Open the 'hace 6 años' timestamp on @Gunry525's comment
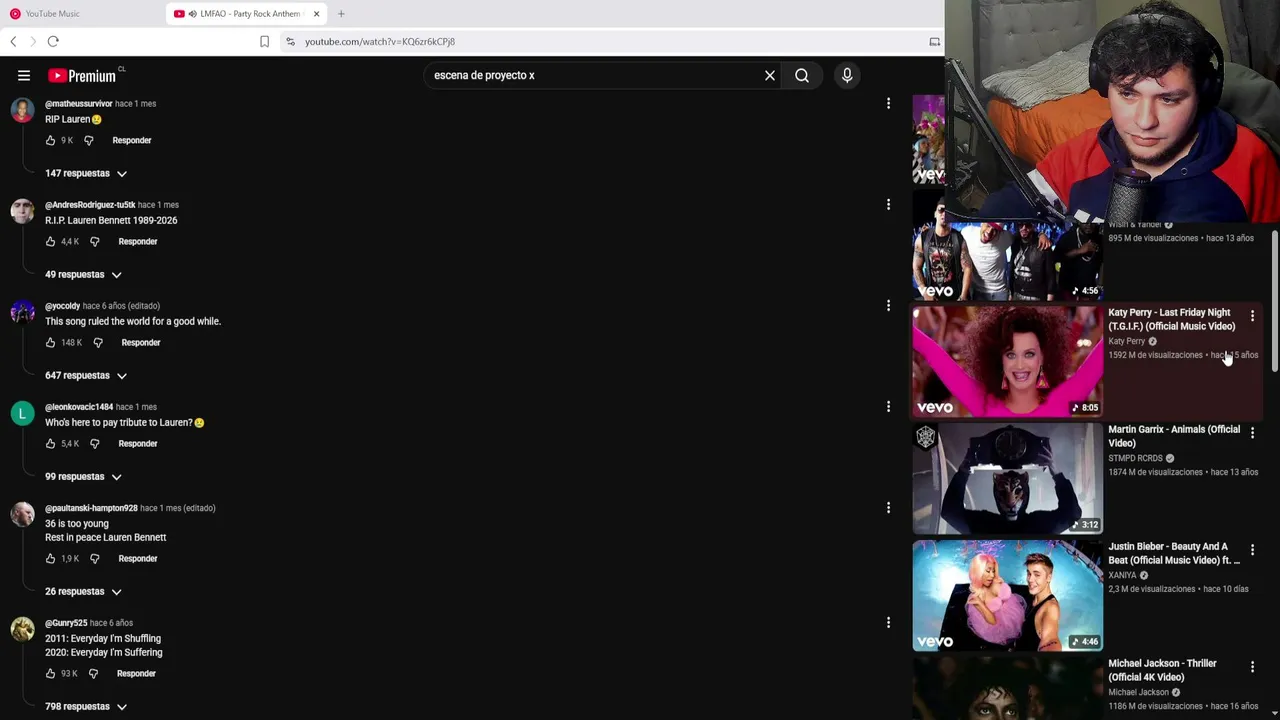Viewport: 1280px width, 720px height. [111, 623]
